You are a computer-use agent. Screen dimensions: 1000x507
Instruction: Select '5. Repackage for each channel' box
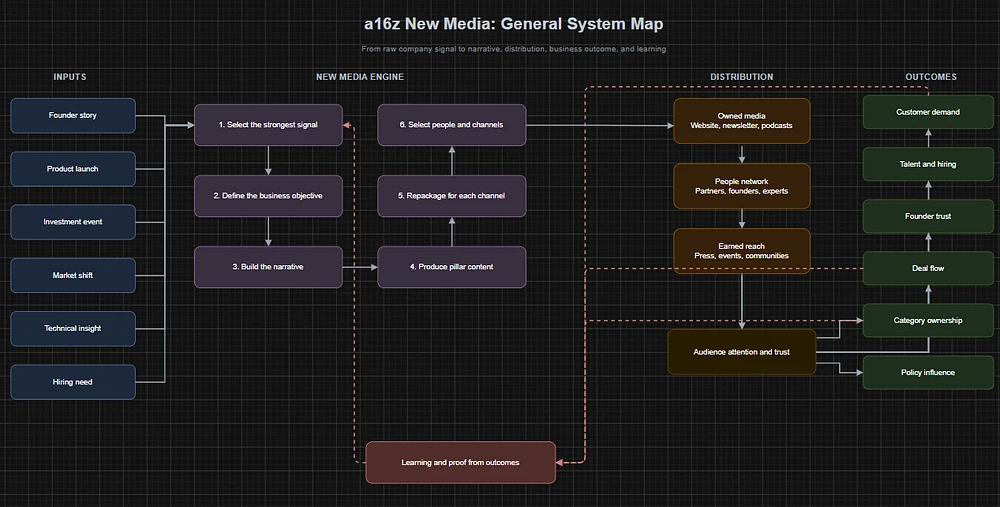click(x=452, y=196)
